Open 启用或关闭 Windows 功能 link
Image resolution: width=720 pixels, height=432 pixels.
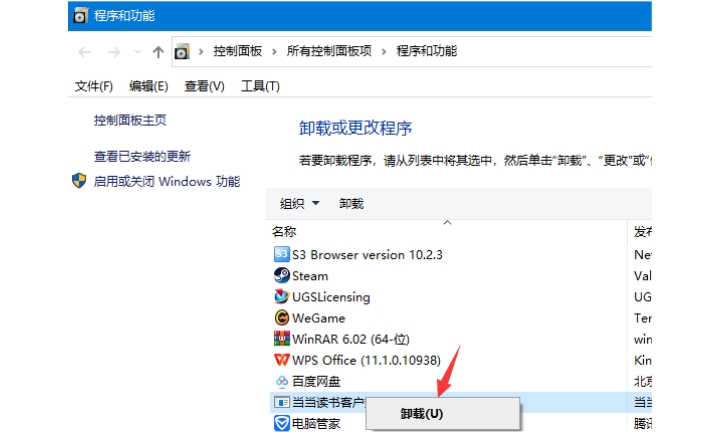coord(167,182)
